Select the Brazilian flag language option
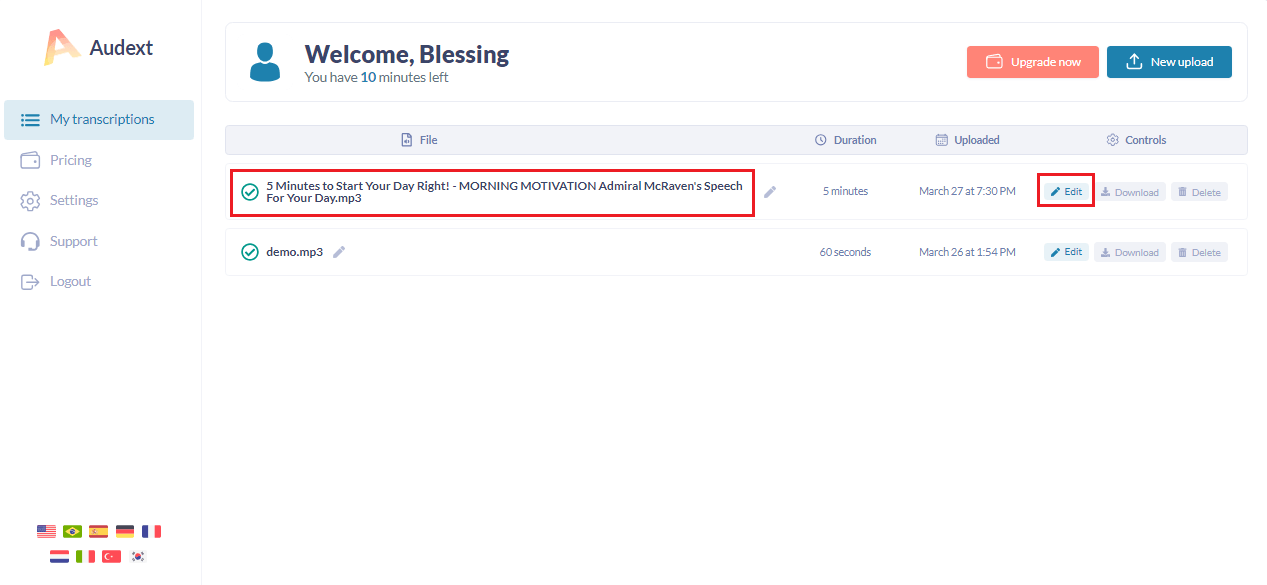The height and width of the screenshot is (585, 1267). 72,531
